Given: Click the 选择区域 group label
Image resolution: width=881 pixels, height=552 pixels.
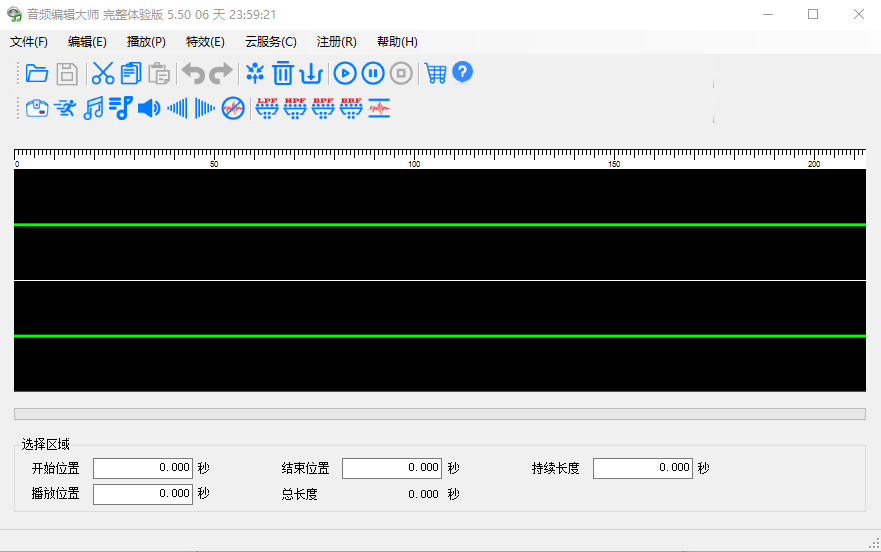Looking at the screenshot, I should click(46, 445).
